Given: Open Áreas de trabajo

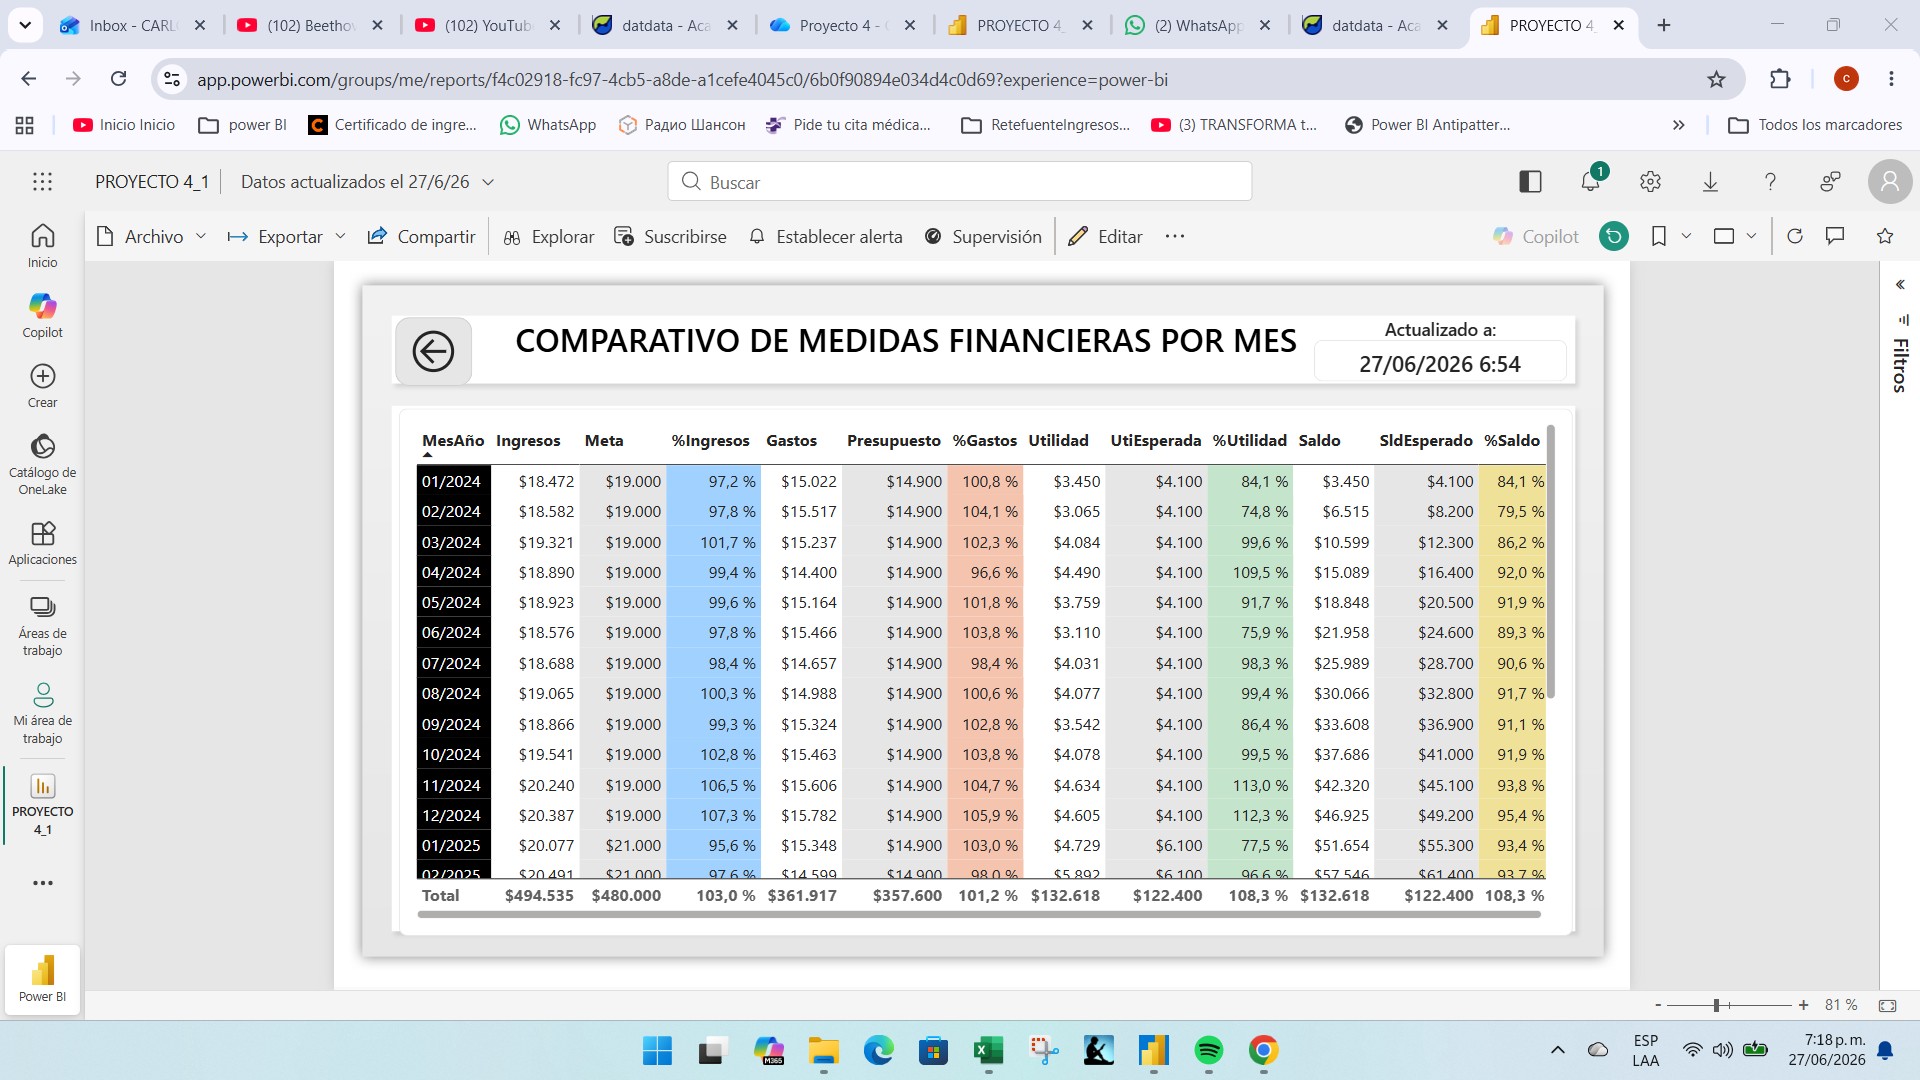Looking at the screenshot, I should [42, 627].
